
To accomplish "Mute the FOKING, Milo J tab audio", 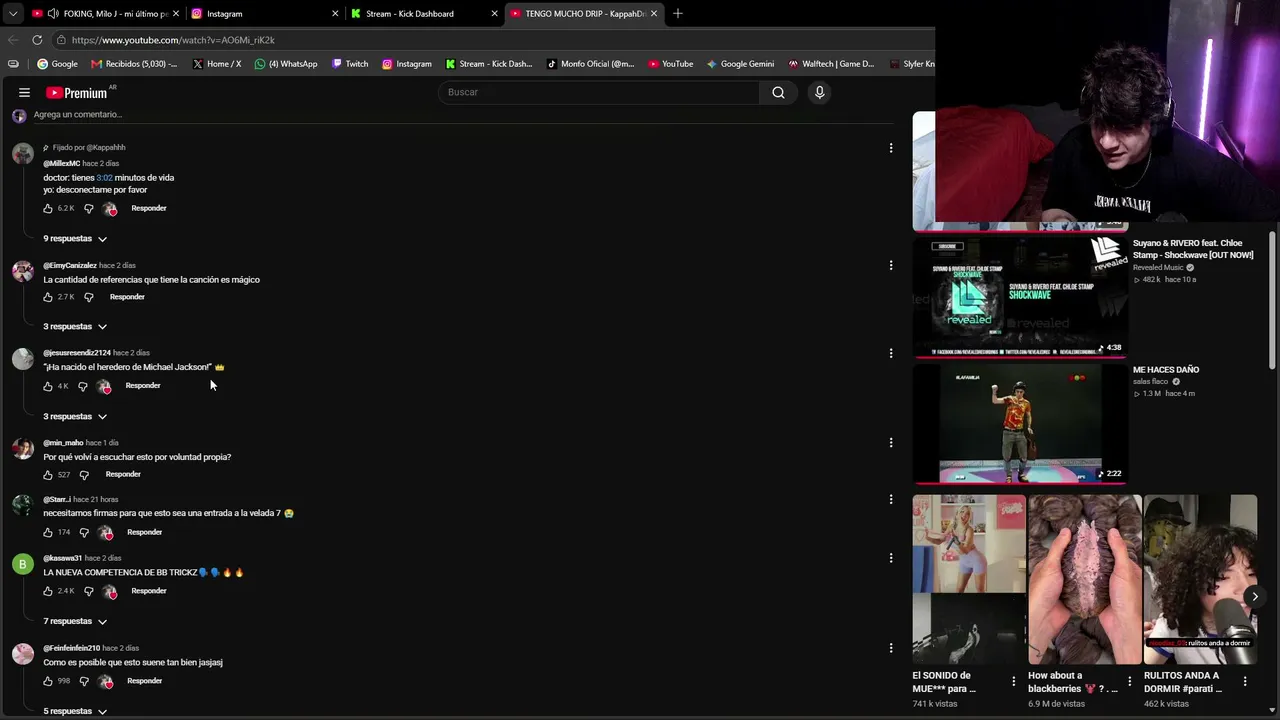I will point(53,14).
